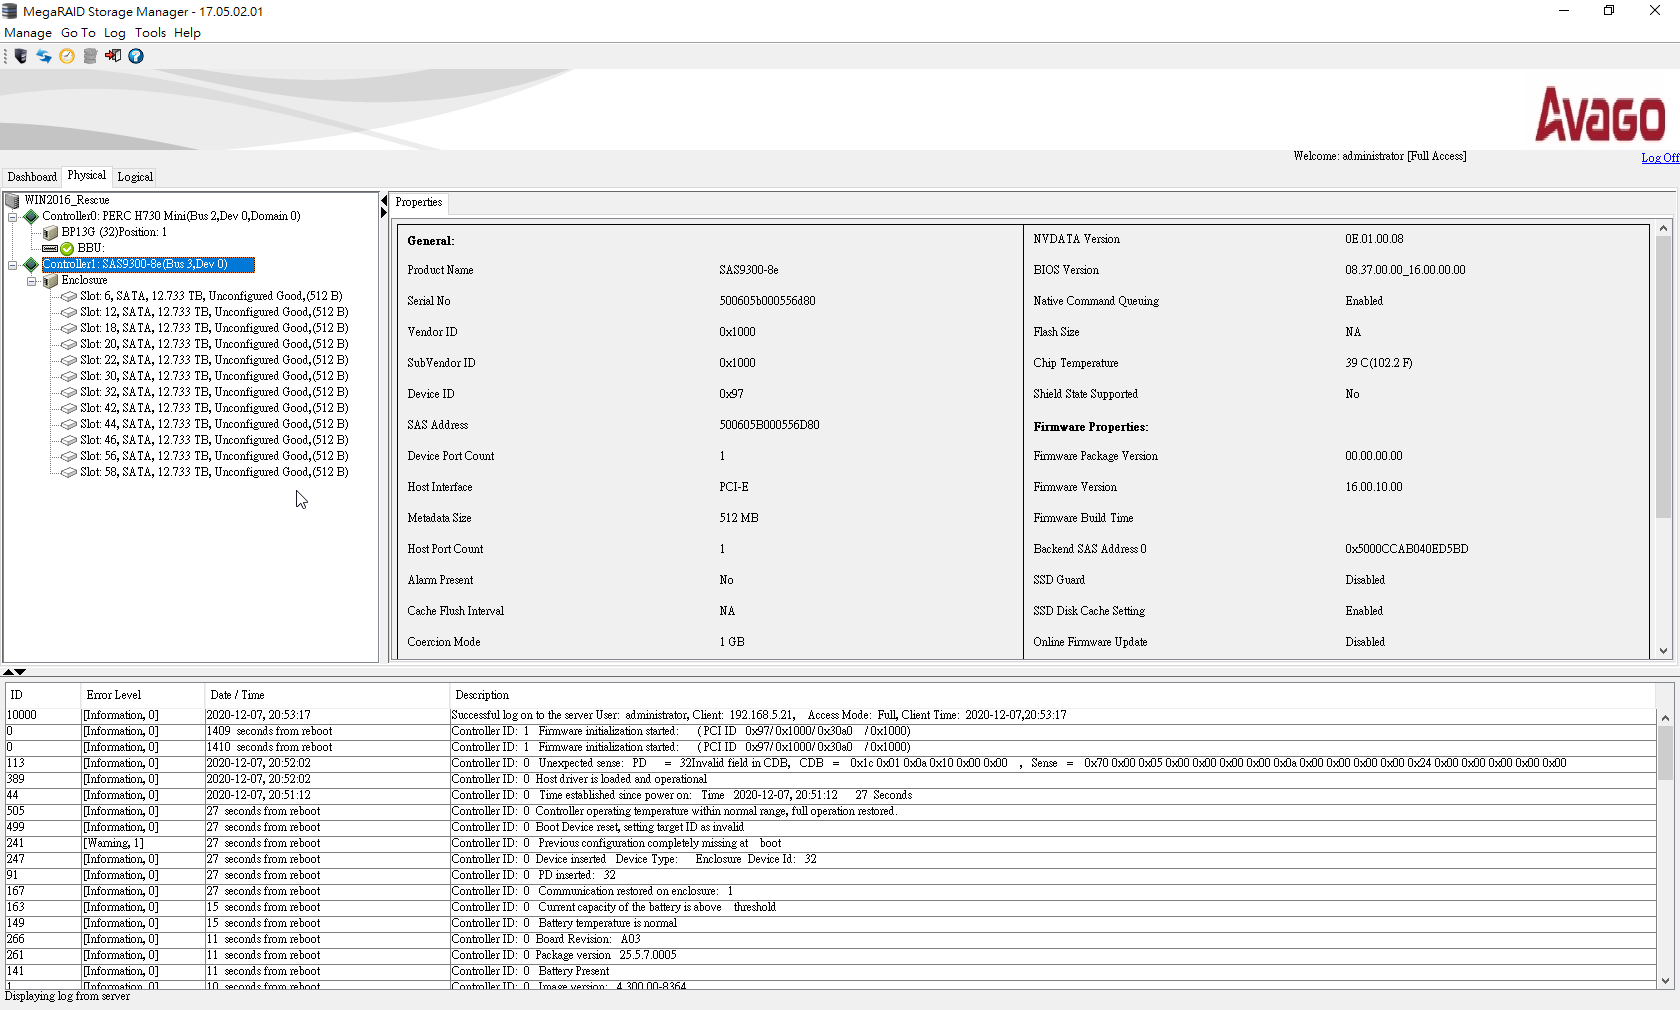
Task: Open Help with blue question mark icon
Action: (136, 56)
